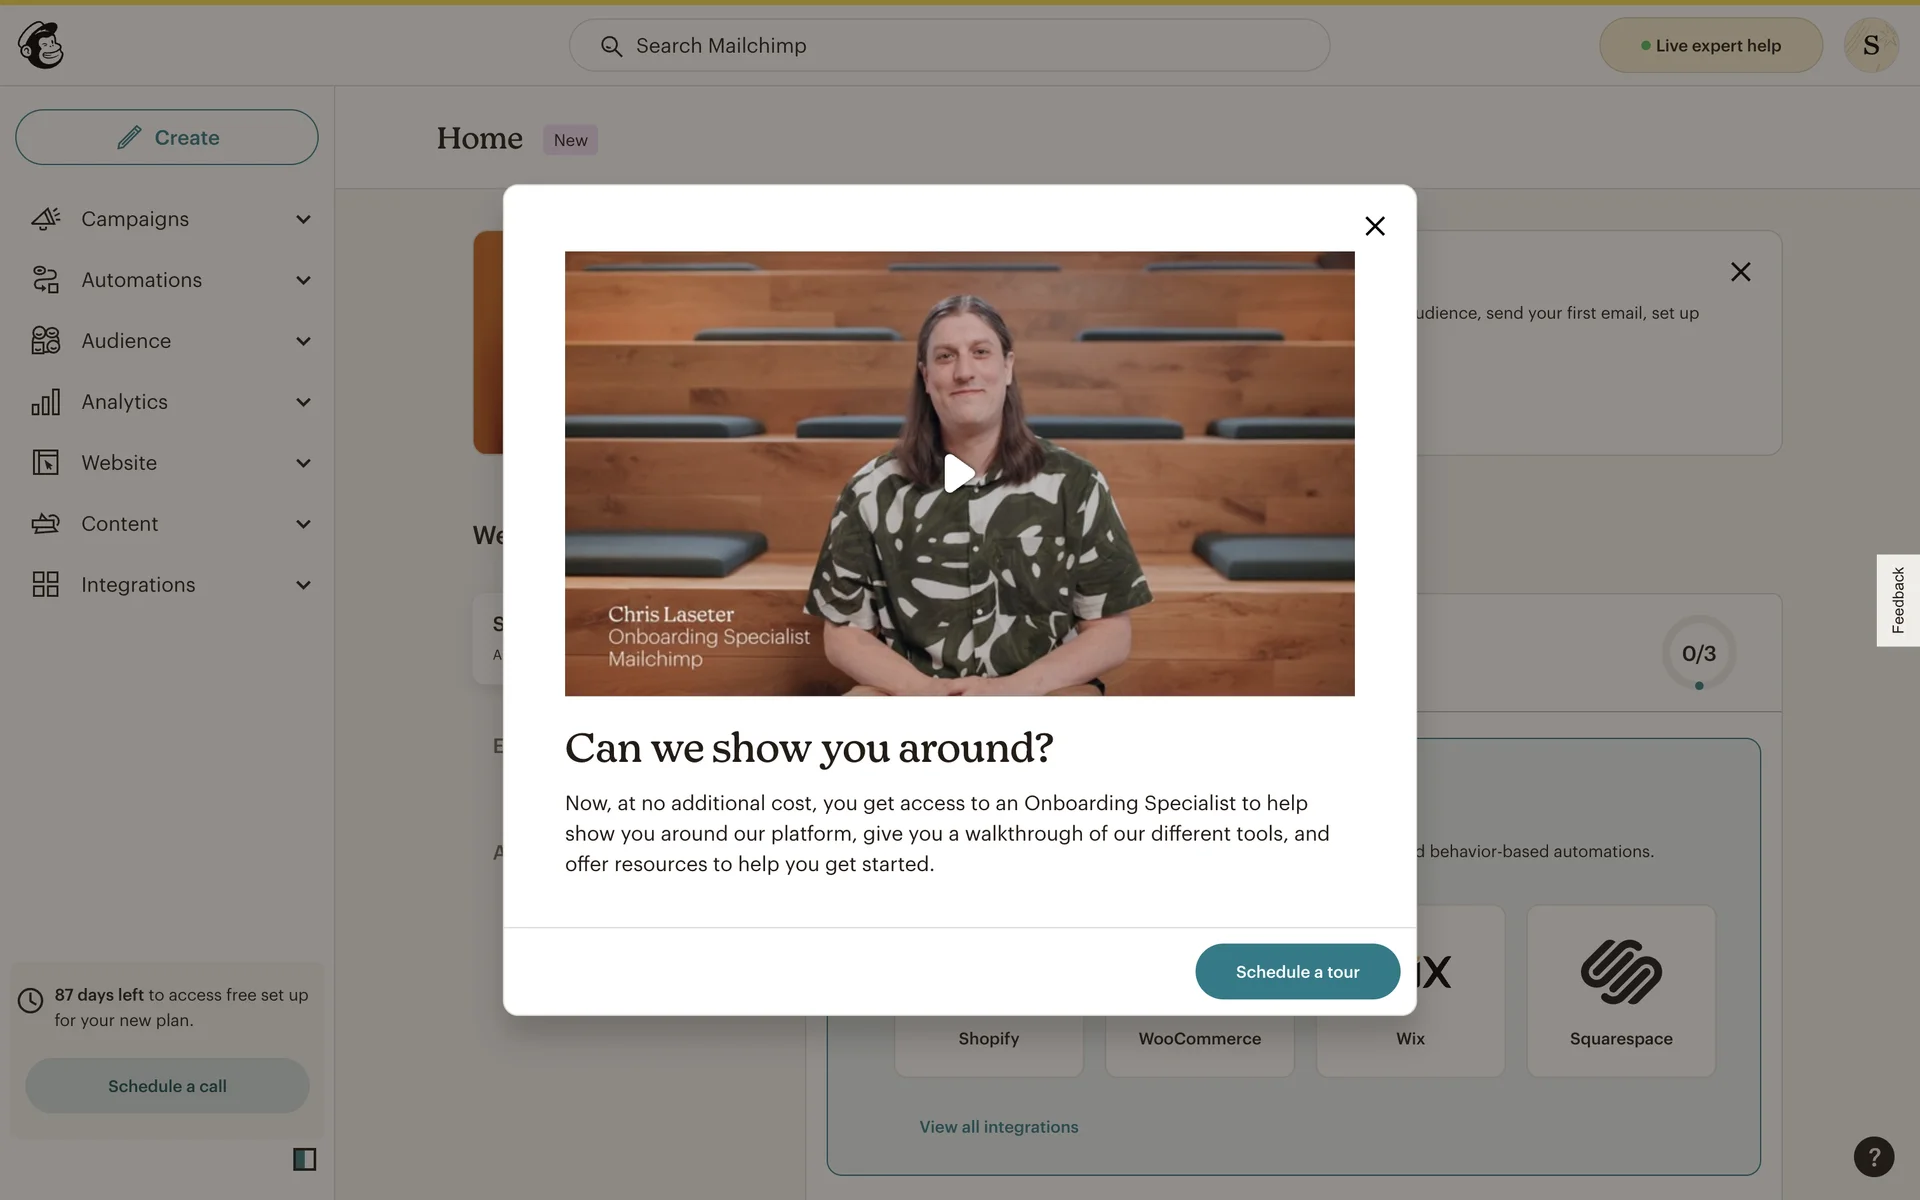The image size is (1920, 1200).
Task: Click the Campaigns megaphone icon in sidebar
Action: point(45,219)
